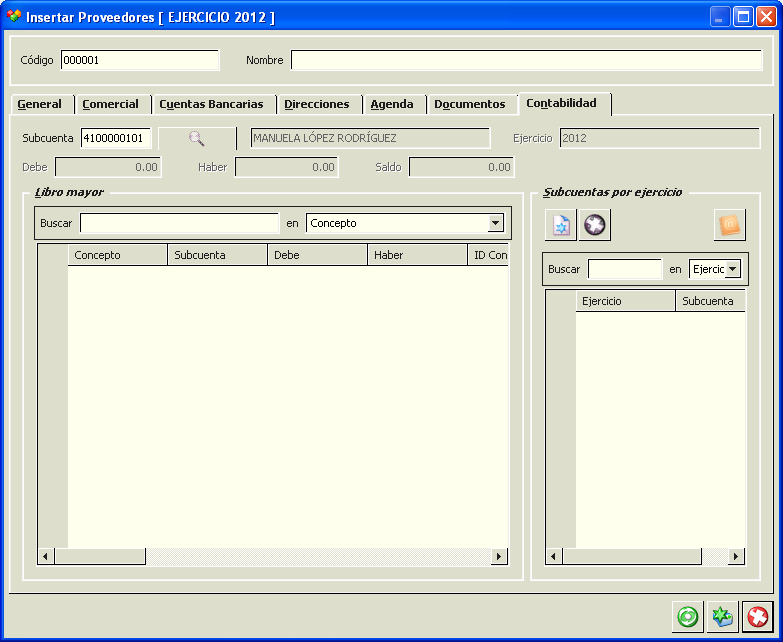
Task: Click the Subcuenta column header in Libro mayor
Action: coord(217,255)
